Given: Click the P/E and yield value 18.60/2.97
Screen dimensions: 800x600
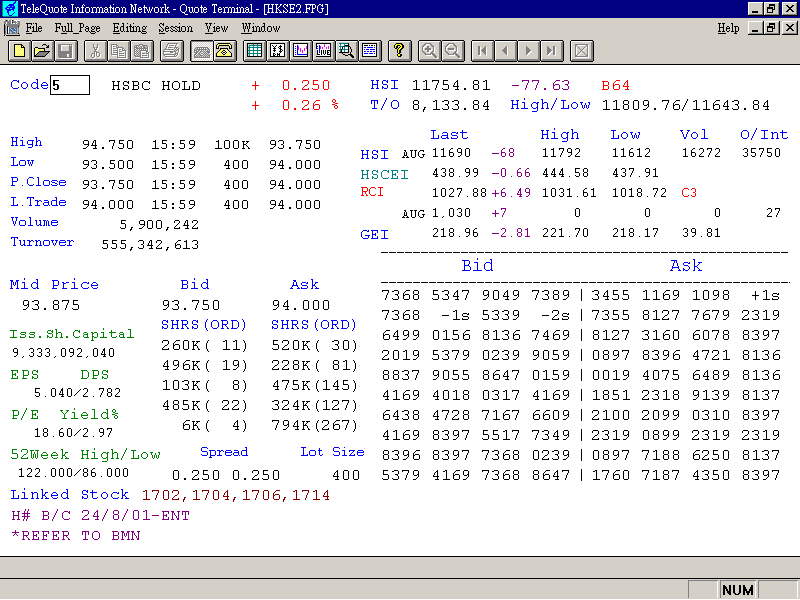Looking at the screenshot, I should 73,433.
